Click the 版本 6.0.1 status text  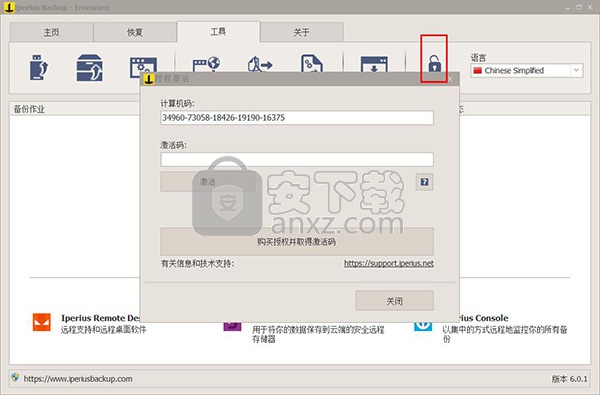point(569,379)
